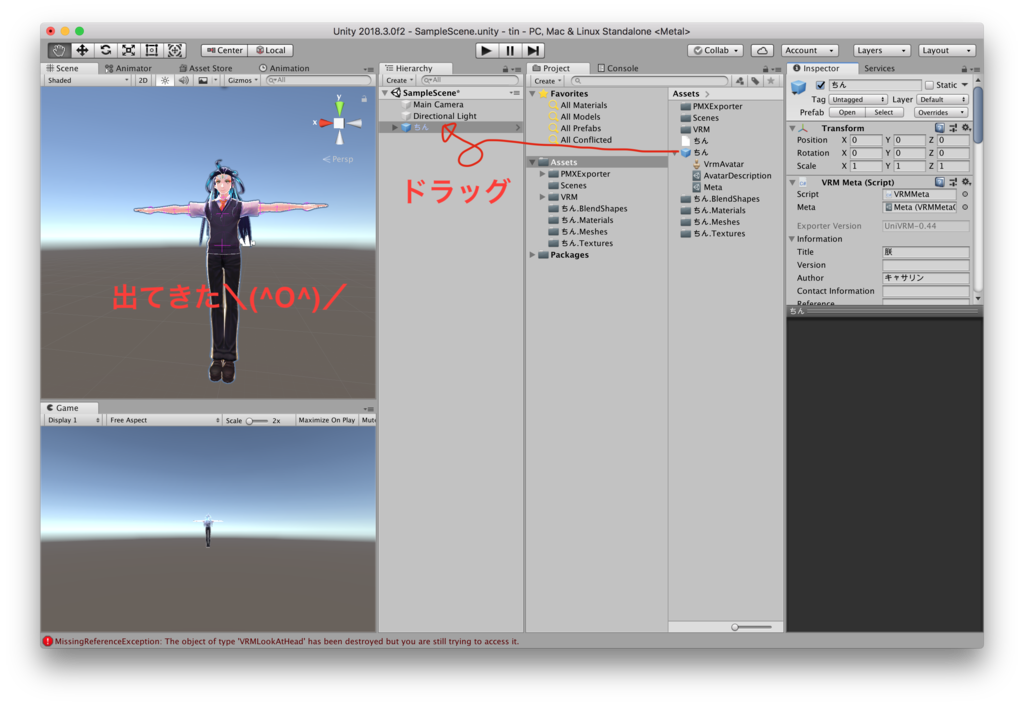Screen dimensions: 1024x706
Task: Expand the PMXExporter folder in tree
Action: click(542, 174)
